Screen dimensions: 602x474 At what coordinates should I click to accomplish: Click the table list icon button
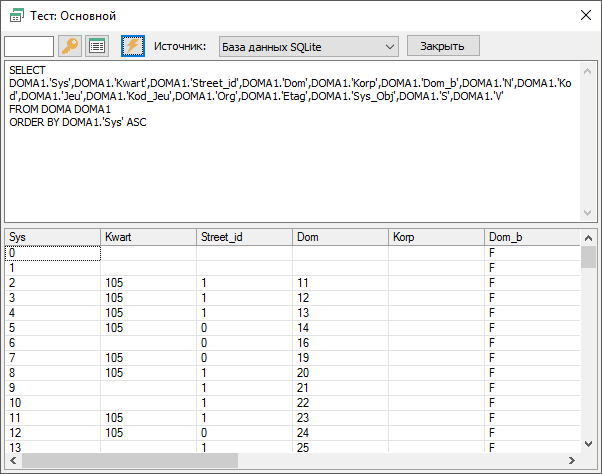tap(97, 46)
